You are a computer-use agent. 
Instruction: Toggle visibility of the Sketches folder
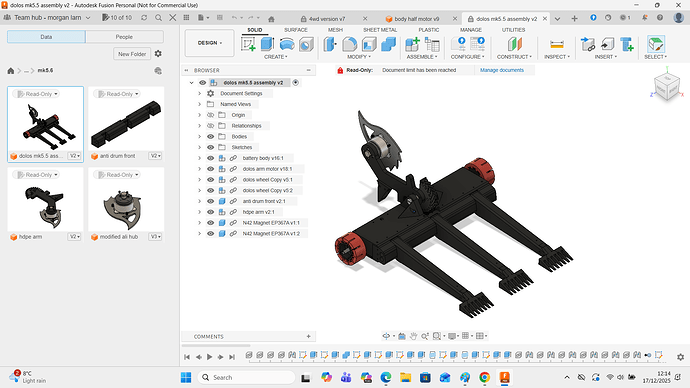point(210,147)
